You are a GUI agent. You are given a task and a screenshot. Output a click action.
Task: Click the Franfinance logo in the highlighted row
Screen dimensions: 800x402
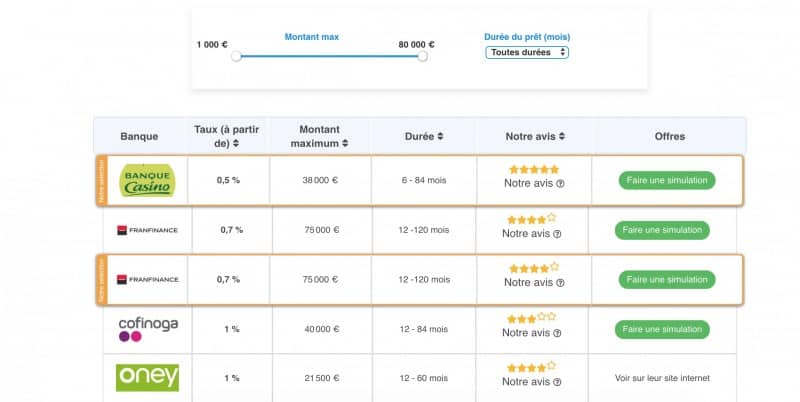point(147,279)
